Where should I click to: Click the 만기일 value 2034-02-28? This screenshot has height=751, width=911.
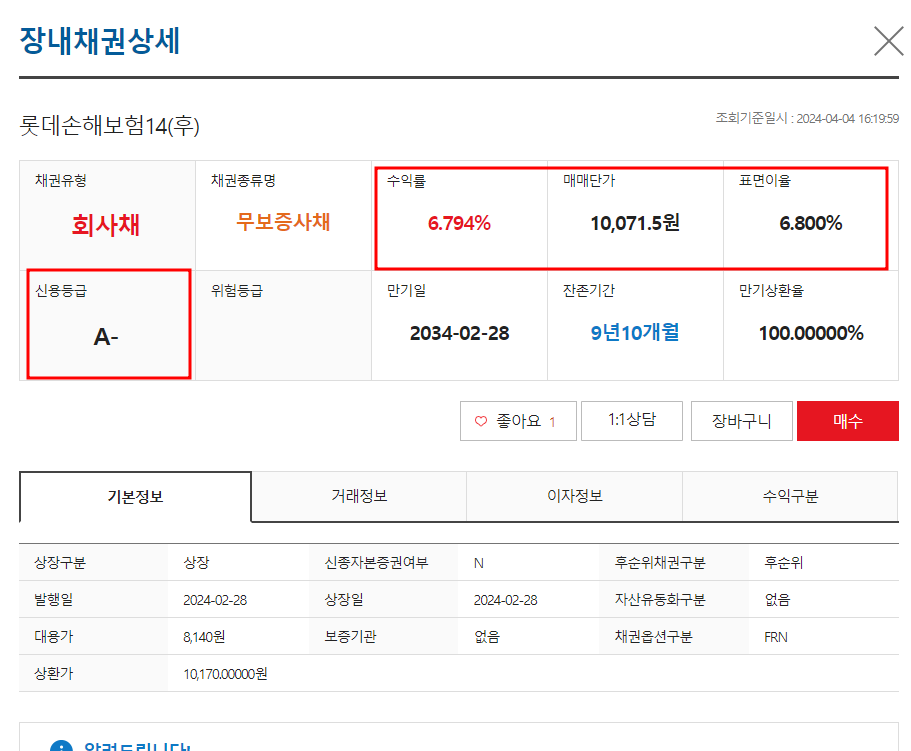click(459, 333)
